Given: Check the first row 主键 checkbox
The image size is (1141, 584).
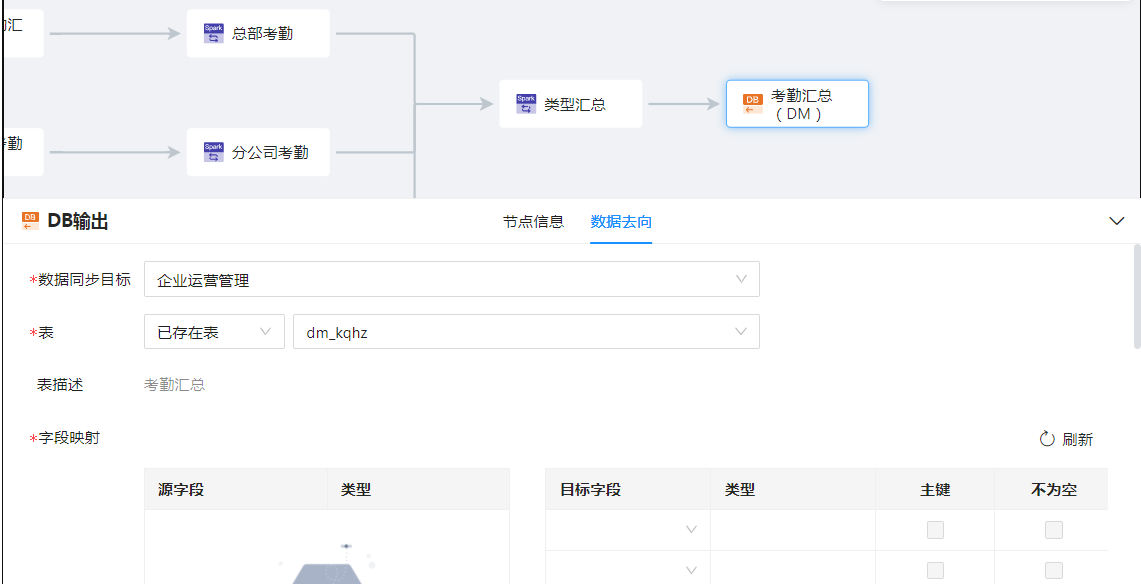Looking at the screenshot, I should pyautogui.click(x=935, y=530).
